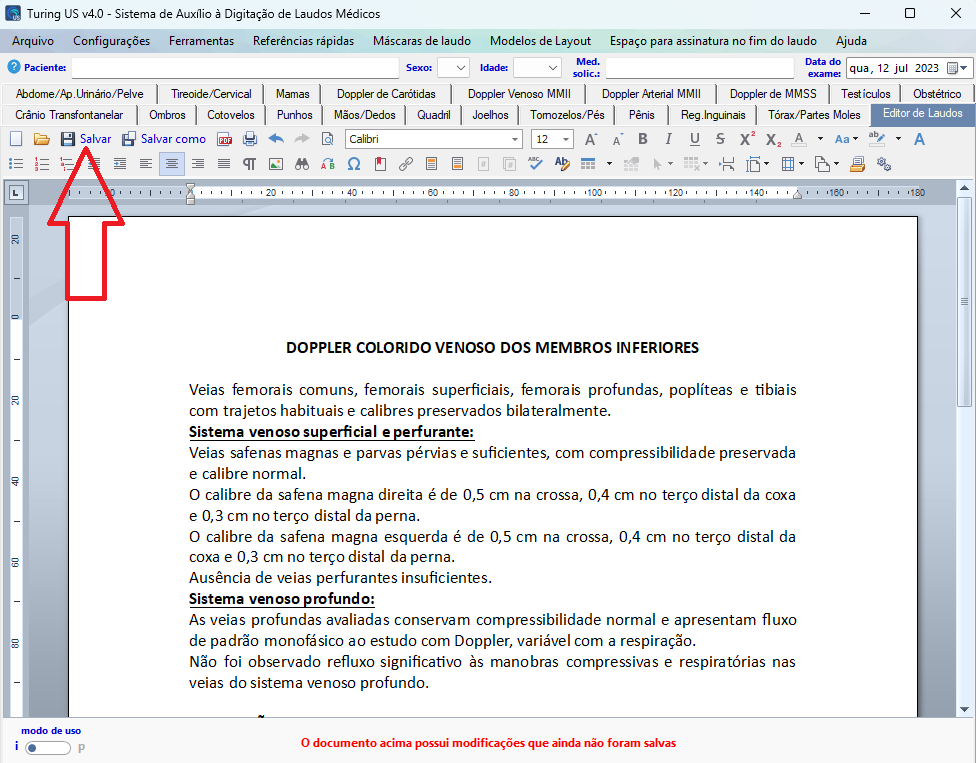The image size is (976, 763).
Task: Click the Export to PDF icon
Action: [225, 139]
